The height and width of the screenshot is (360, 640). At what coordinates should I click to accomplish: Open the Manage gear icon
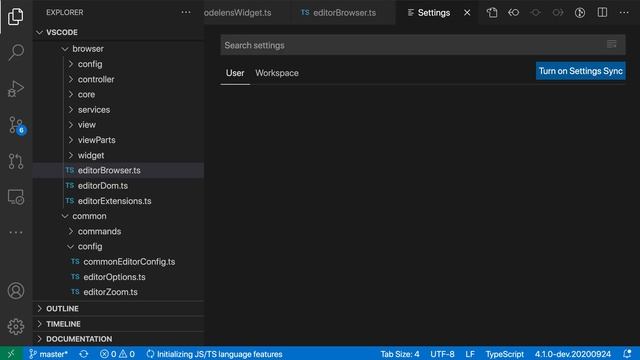click(16, 327)
